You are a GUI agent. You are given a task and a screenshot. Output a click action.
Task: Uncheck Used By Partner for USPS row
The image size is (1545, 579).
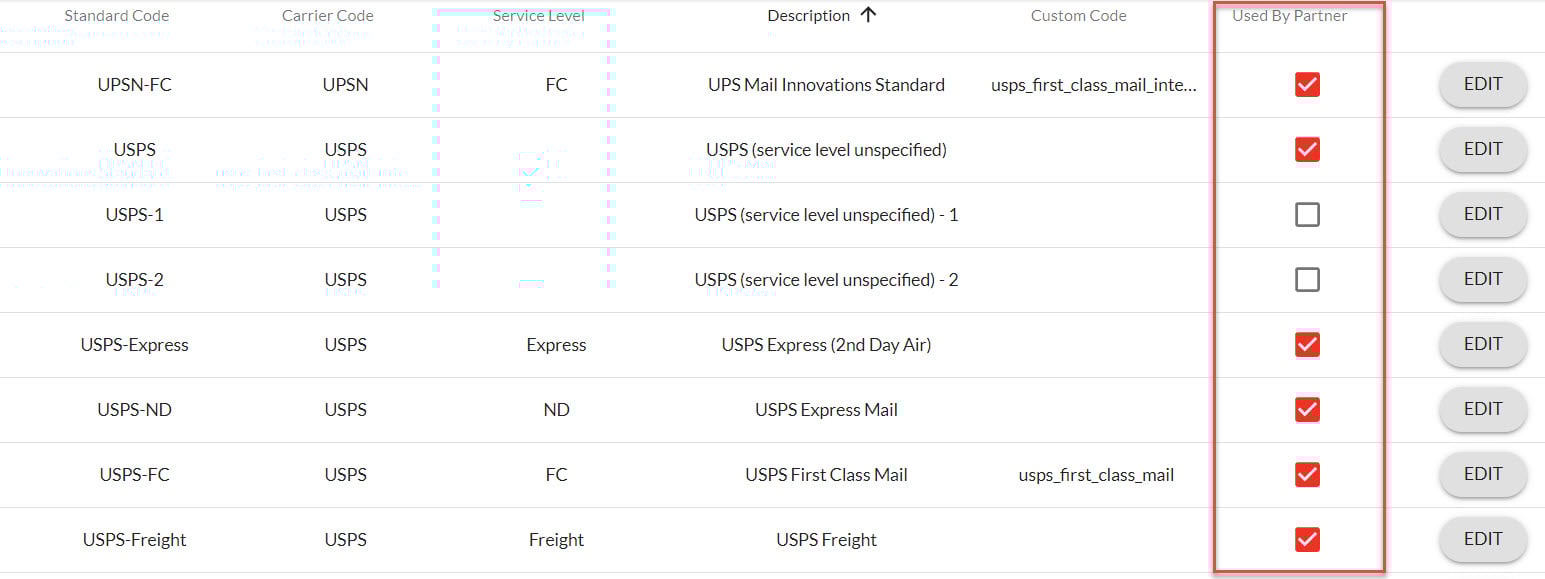click(x=1306, y=150)
